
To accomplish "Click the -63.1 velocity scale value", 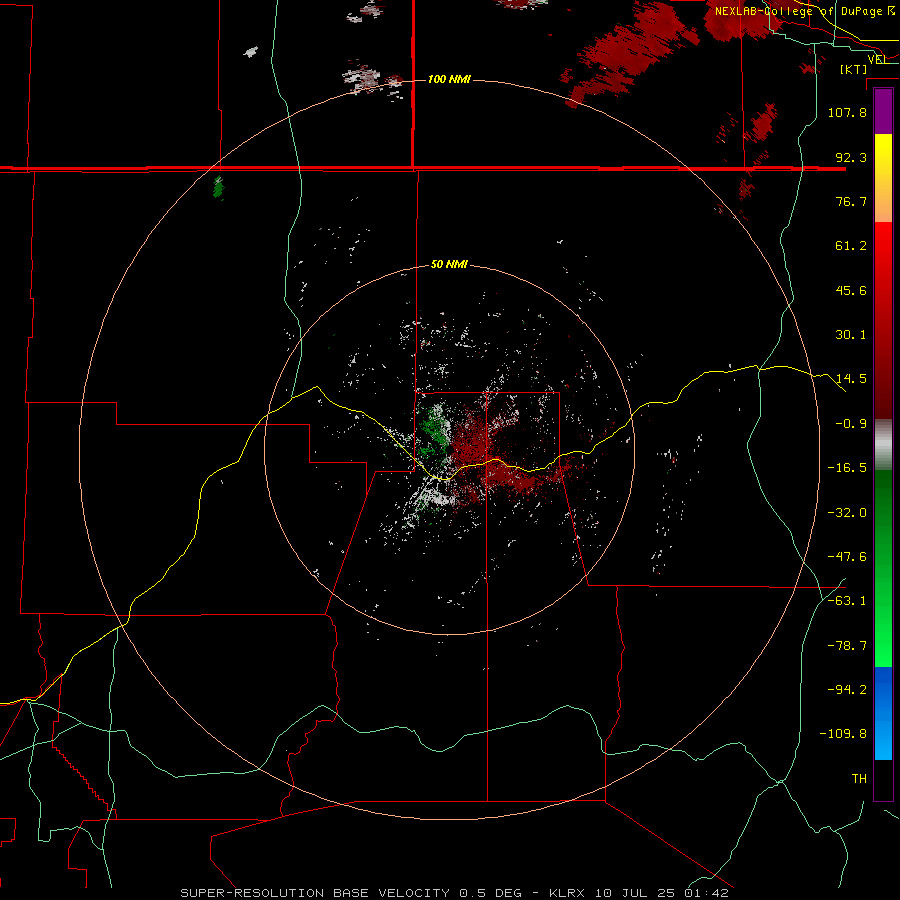I will (x=847, y=601).
